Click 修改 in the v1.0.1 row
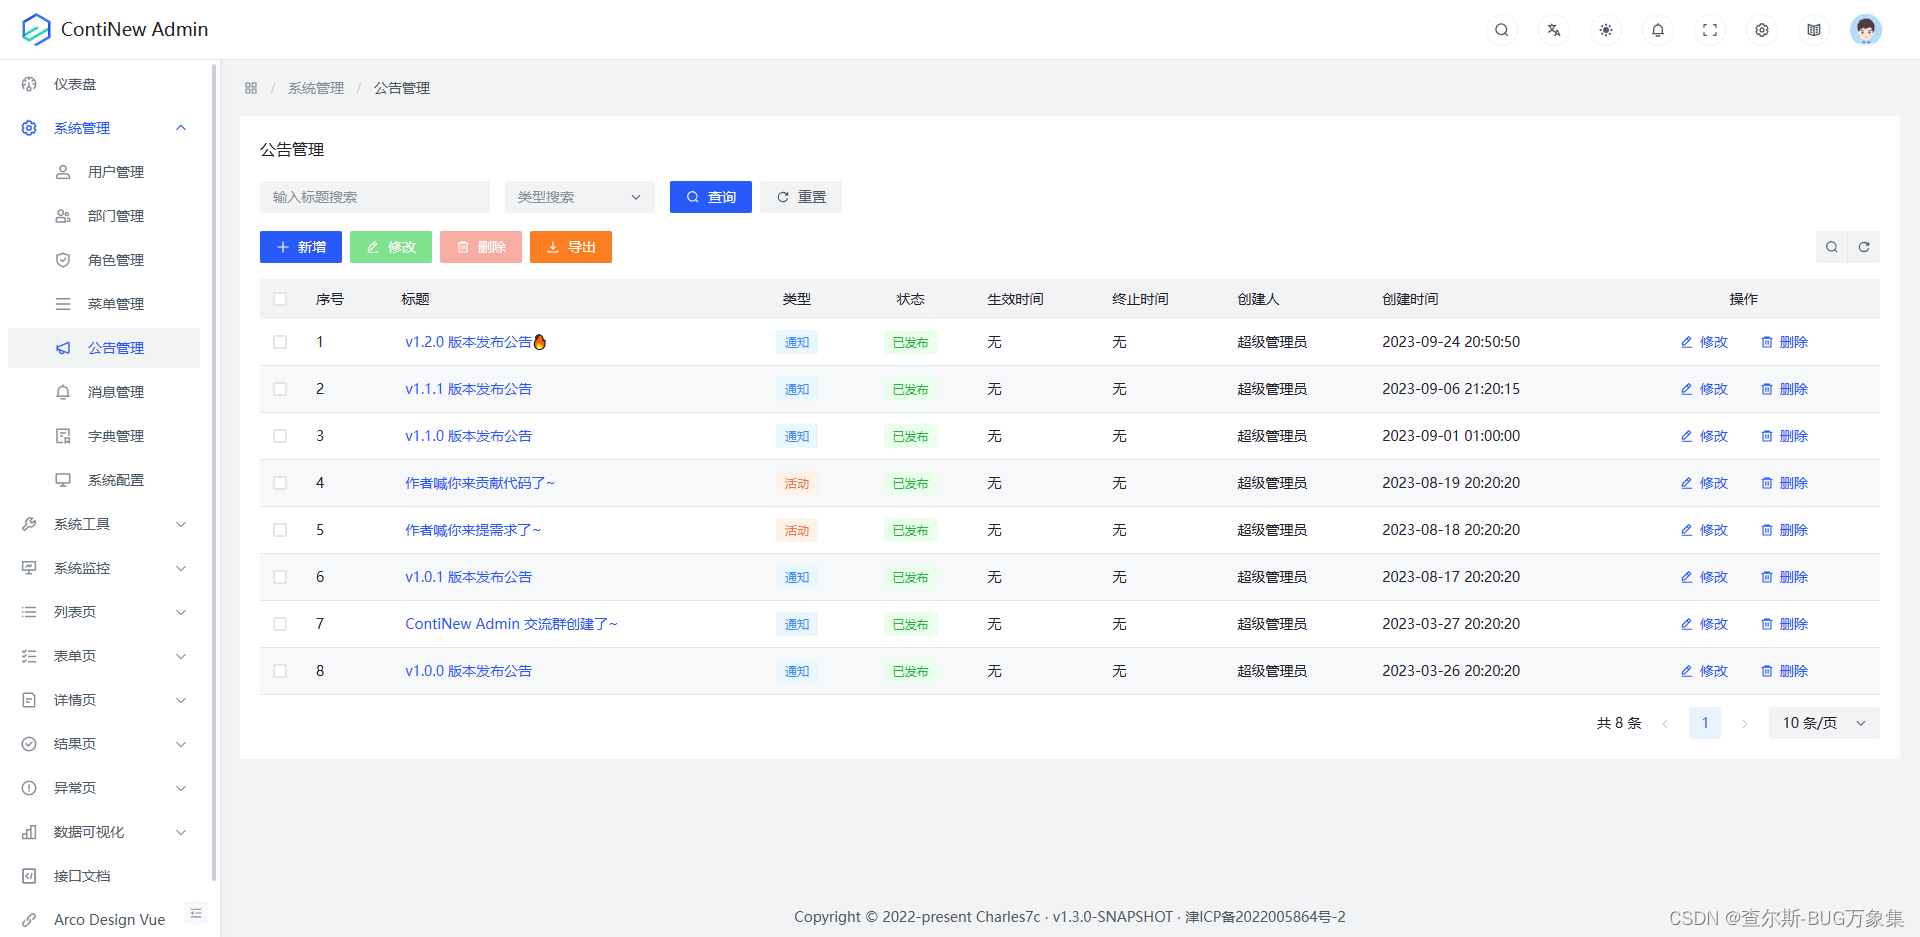The width and height of the screenshot is (1920, 937). click(1704, 577)
